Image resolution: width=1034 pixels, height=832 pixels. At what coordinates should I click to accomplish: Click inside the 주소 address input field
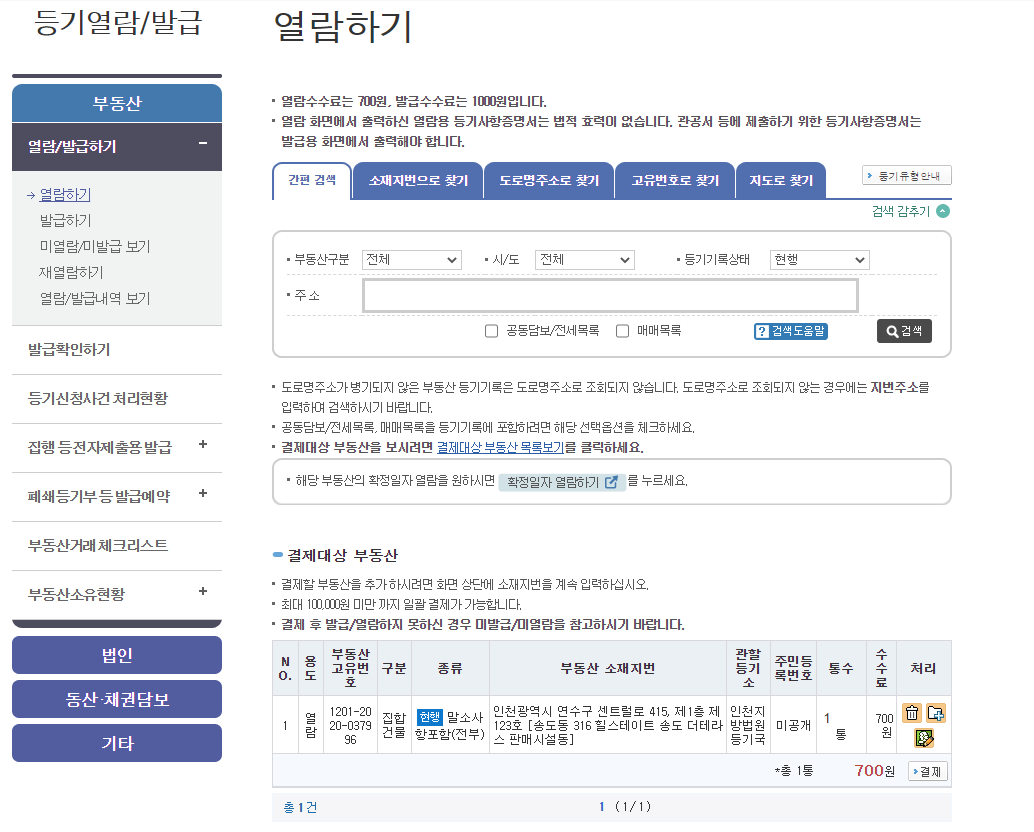point(610,294)
